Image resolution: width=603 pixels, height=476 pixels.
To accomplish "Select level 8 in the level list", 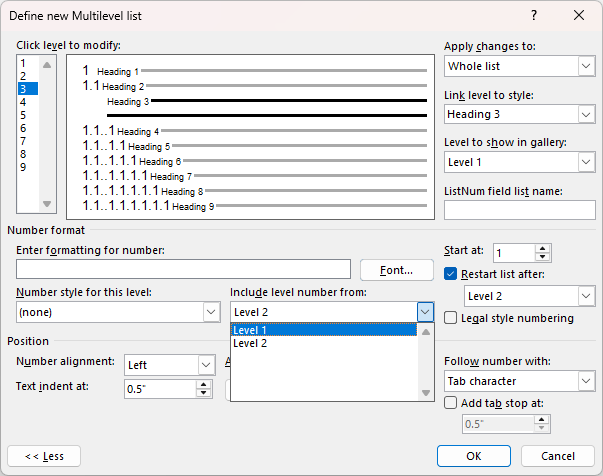I will coord(27,154).
